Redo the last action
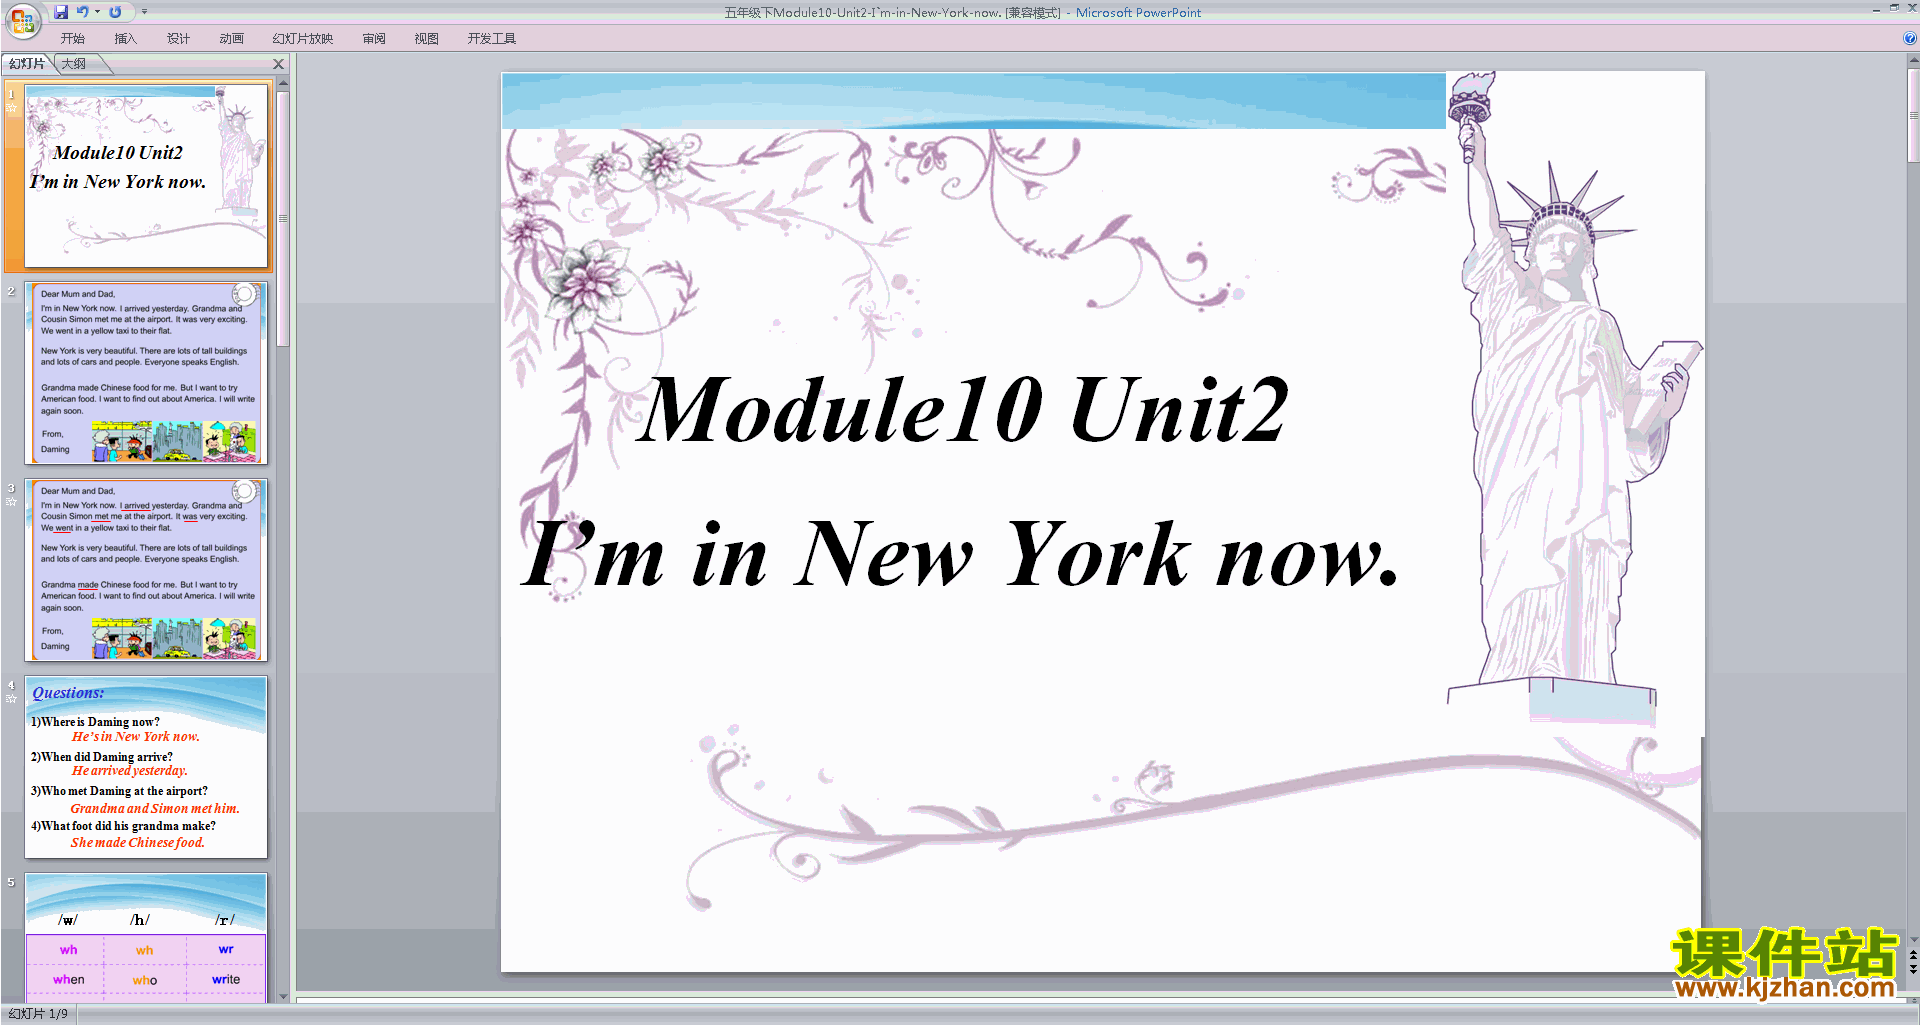Image resolution: width=1920 pixels, height=1025 pixels. (x=115, y=12)
